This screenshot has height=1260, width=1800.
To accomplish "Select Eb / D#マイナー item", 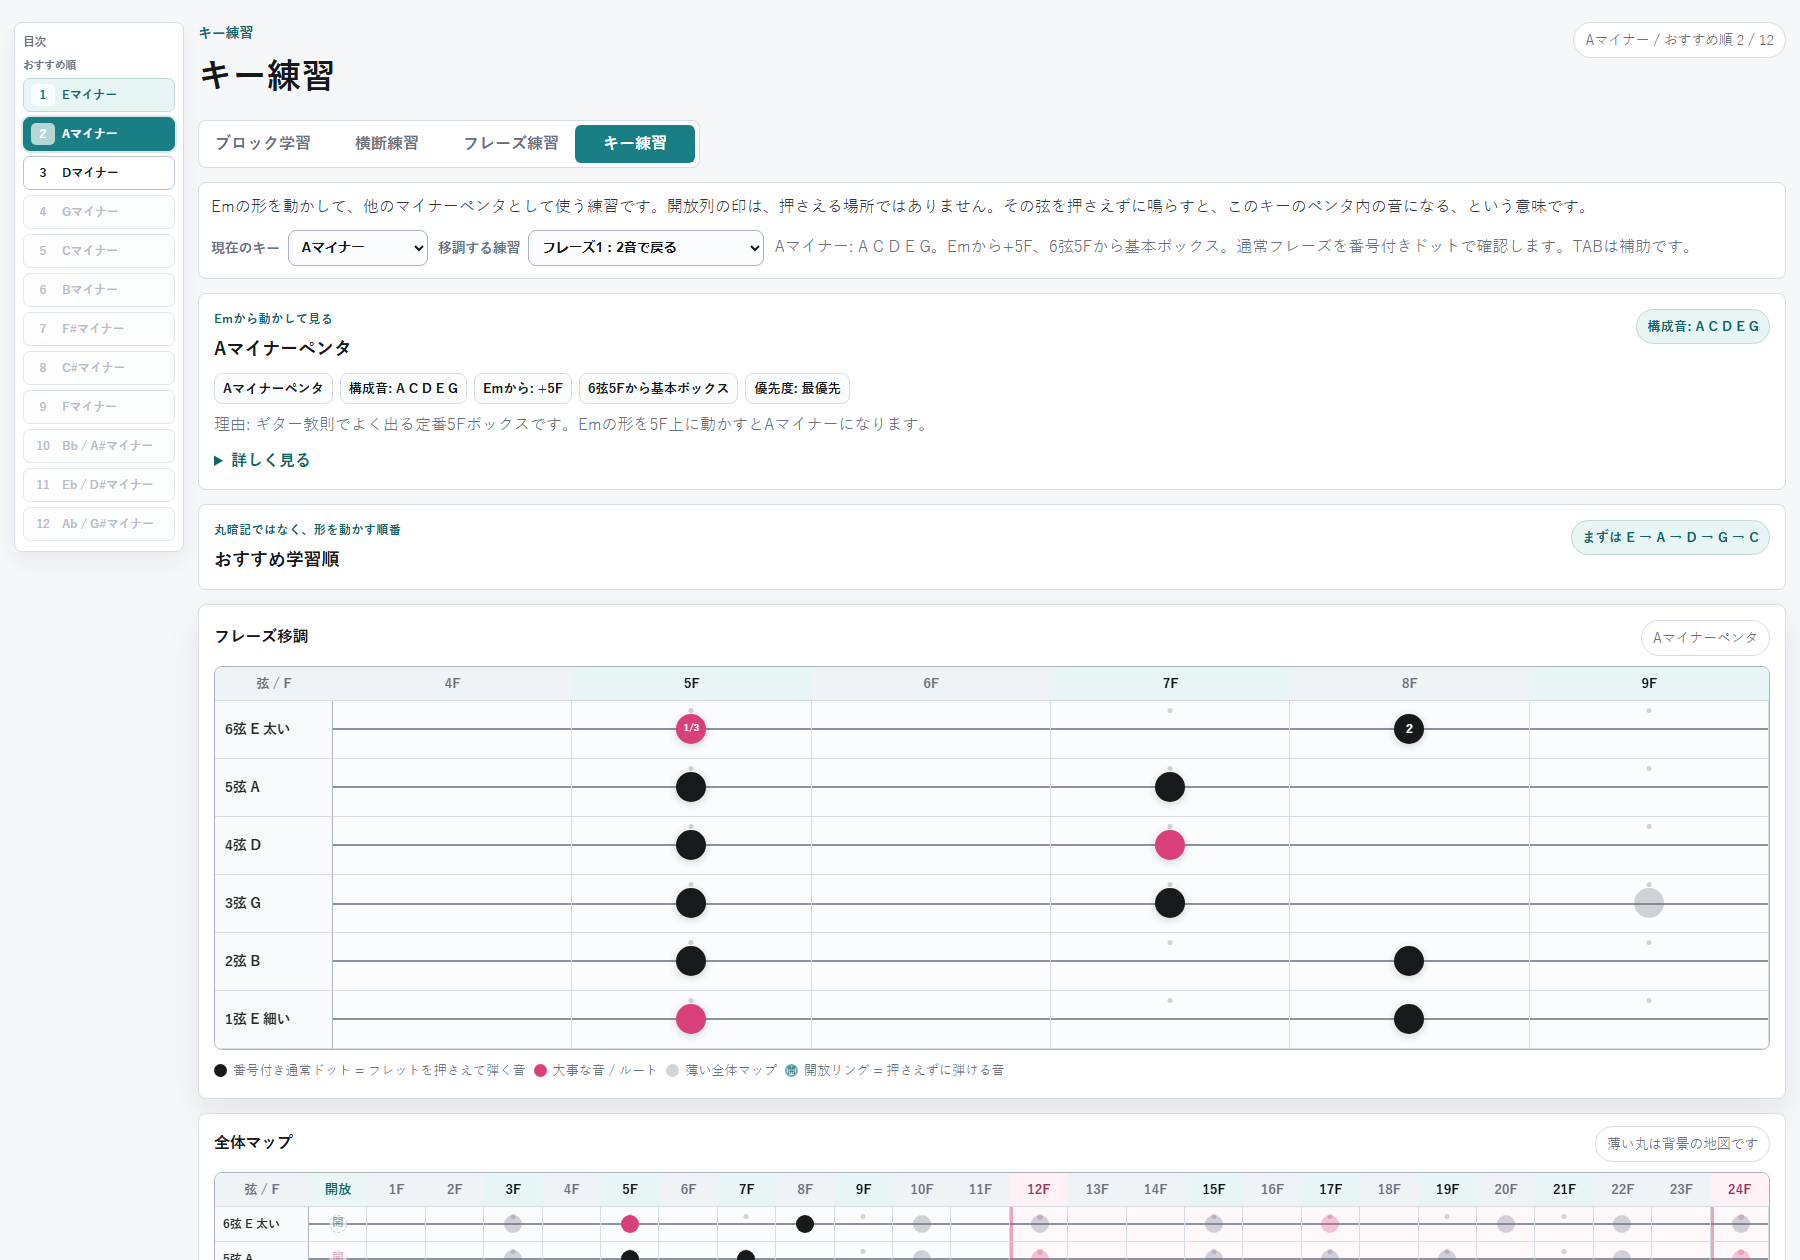I will (x=99, y=485).
